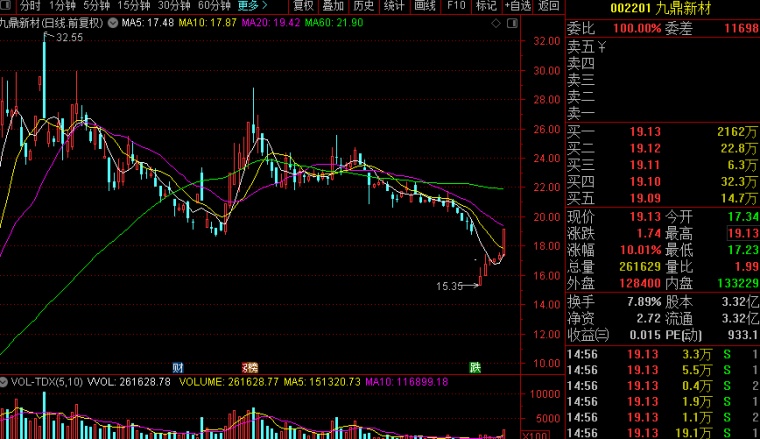Click the PE(动) value 933.1
760x439 pixels.
[x=743, y=335]
